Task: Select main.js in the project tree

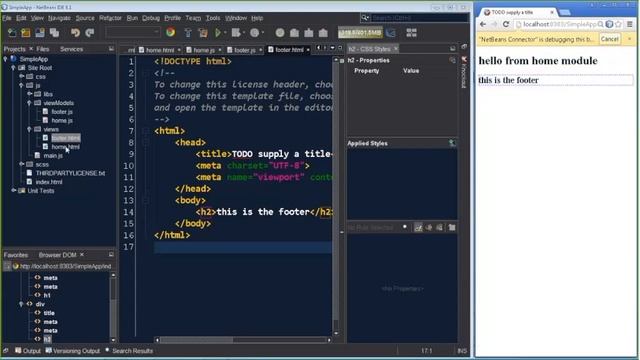Action: click(x=53, y=156)
